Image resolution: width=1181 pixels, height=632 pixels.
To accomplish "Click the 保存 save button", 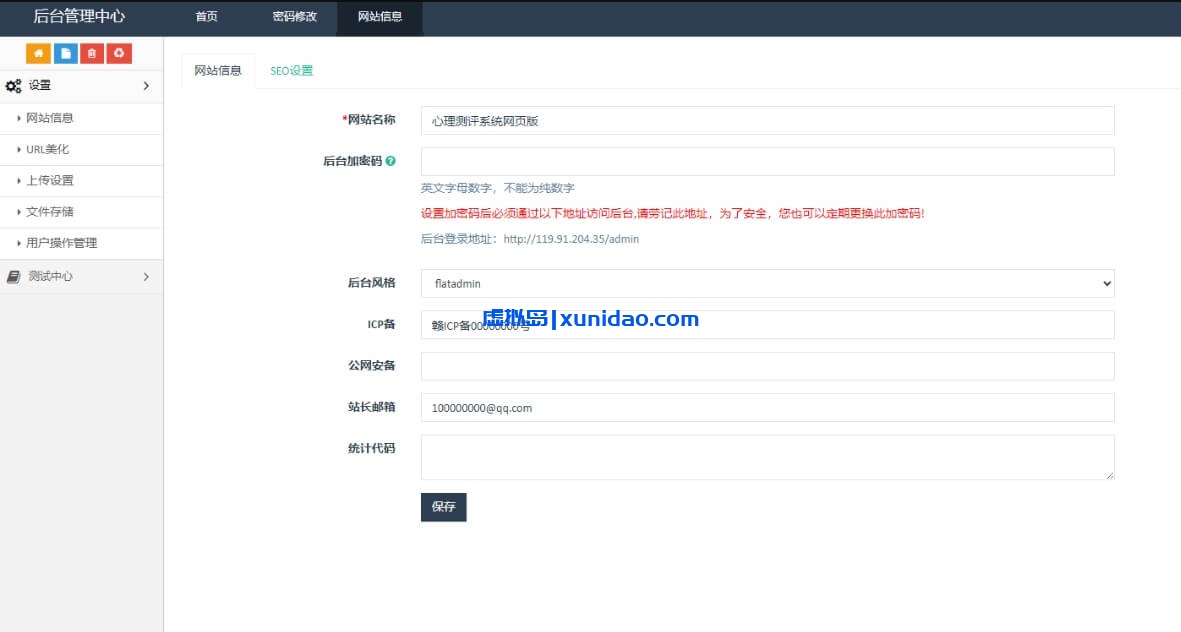I will click(443, 507).
